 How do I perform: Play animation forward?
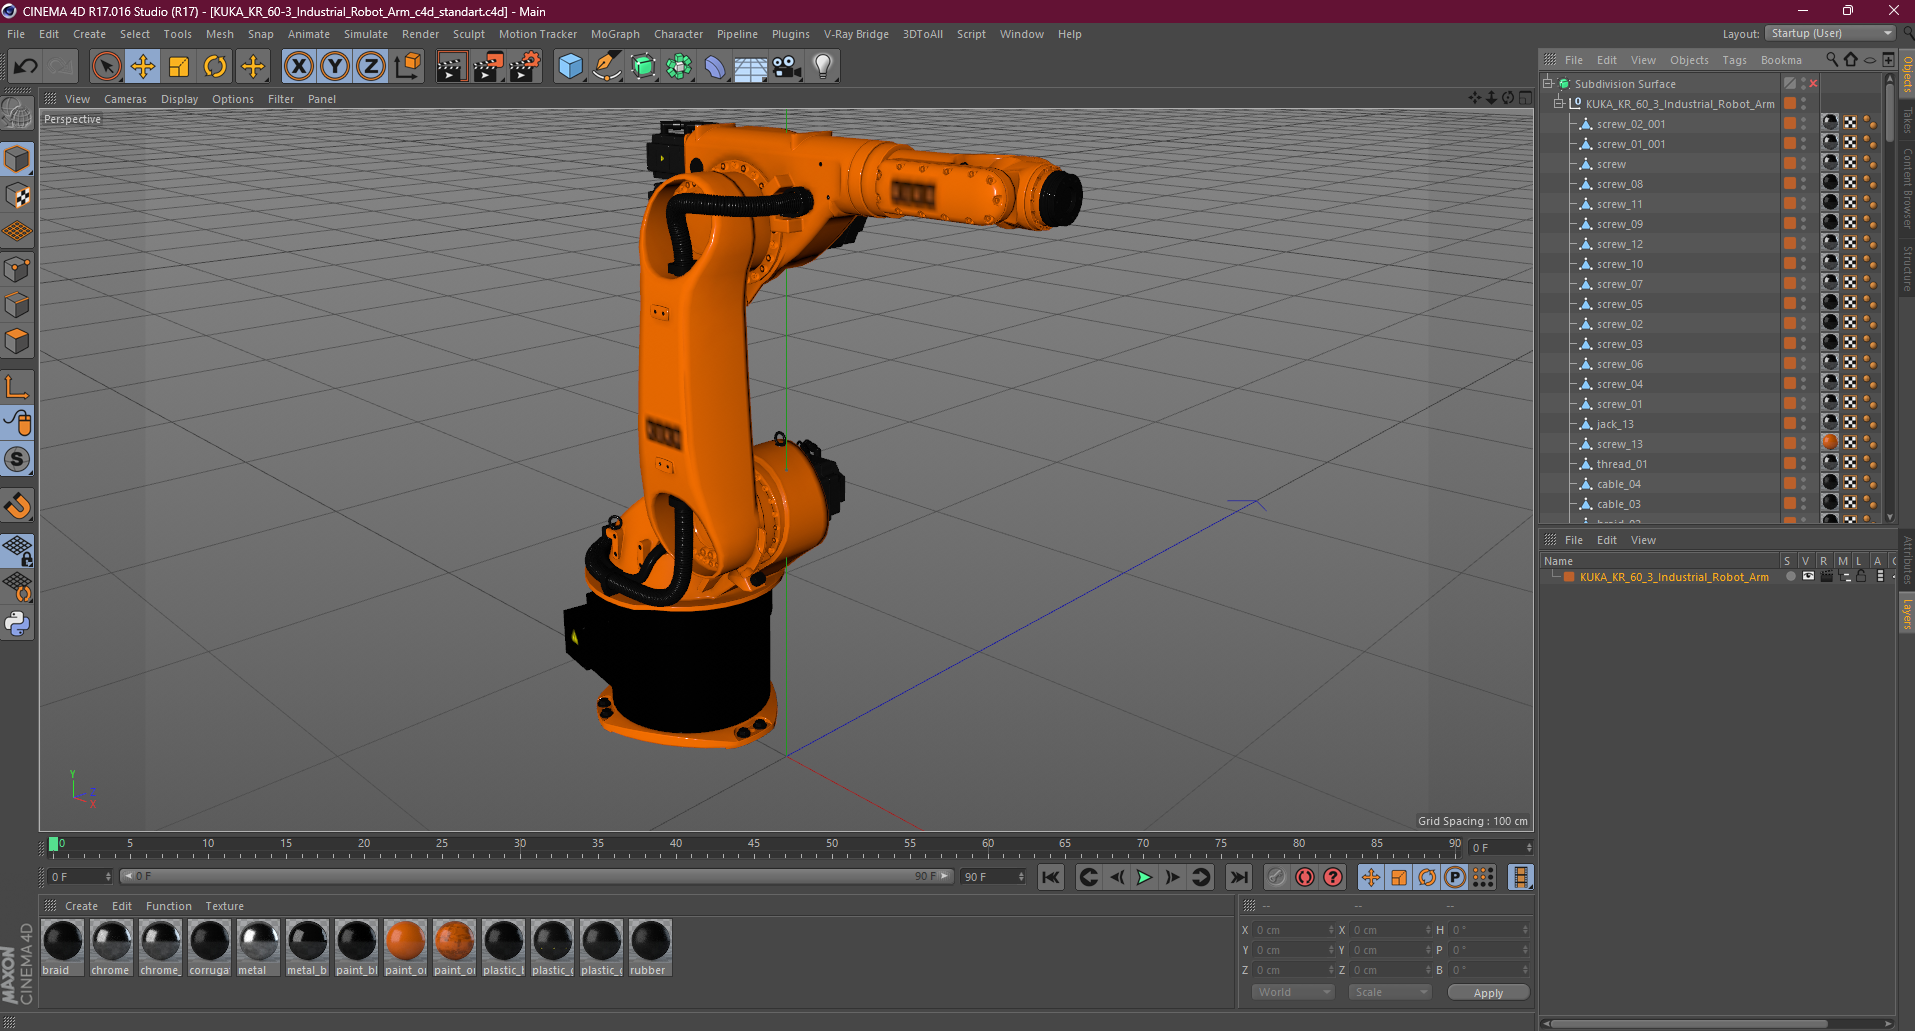pyautogui.click(x=1144, y=877)
